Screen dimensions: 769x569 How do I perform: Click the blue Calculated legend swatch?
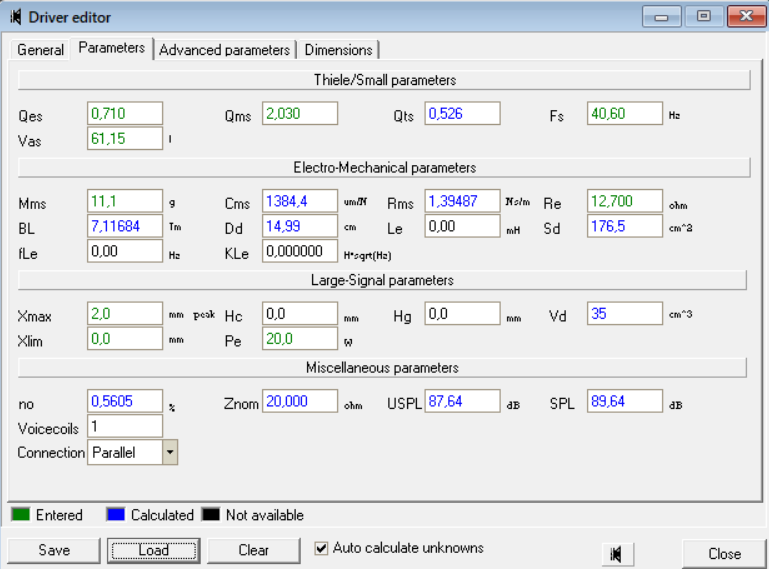click(115, 515)
